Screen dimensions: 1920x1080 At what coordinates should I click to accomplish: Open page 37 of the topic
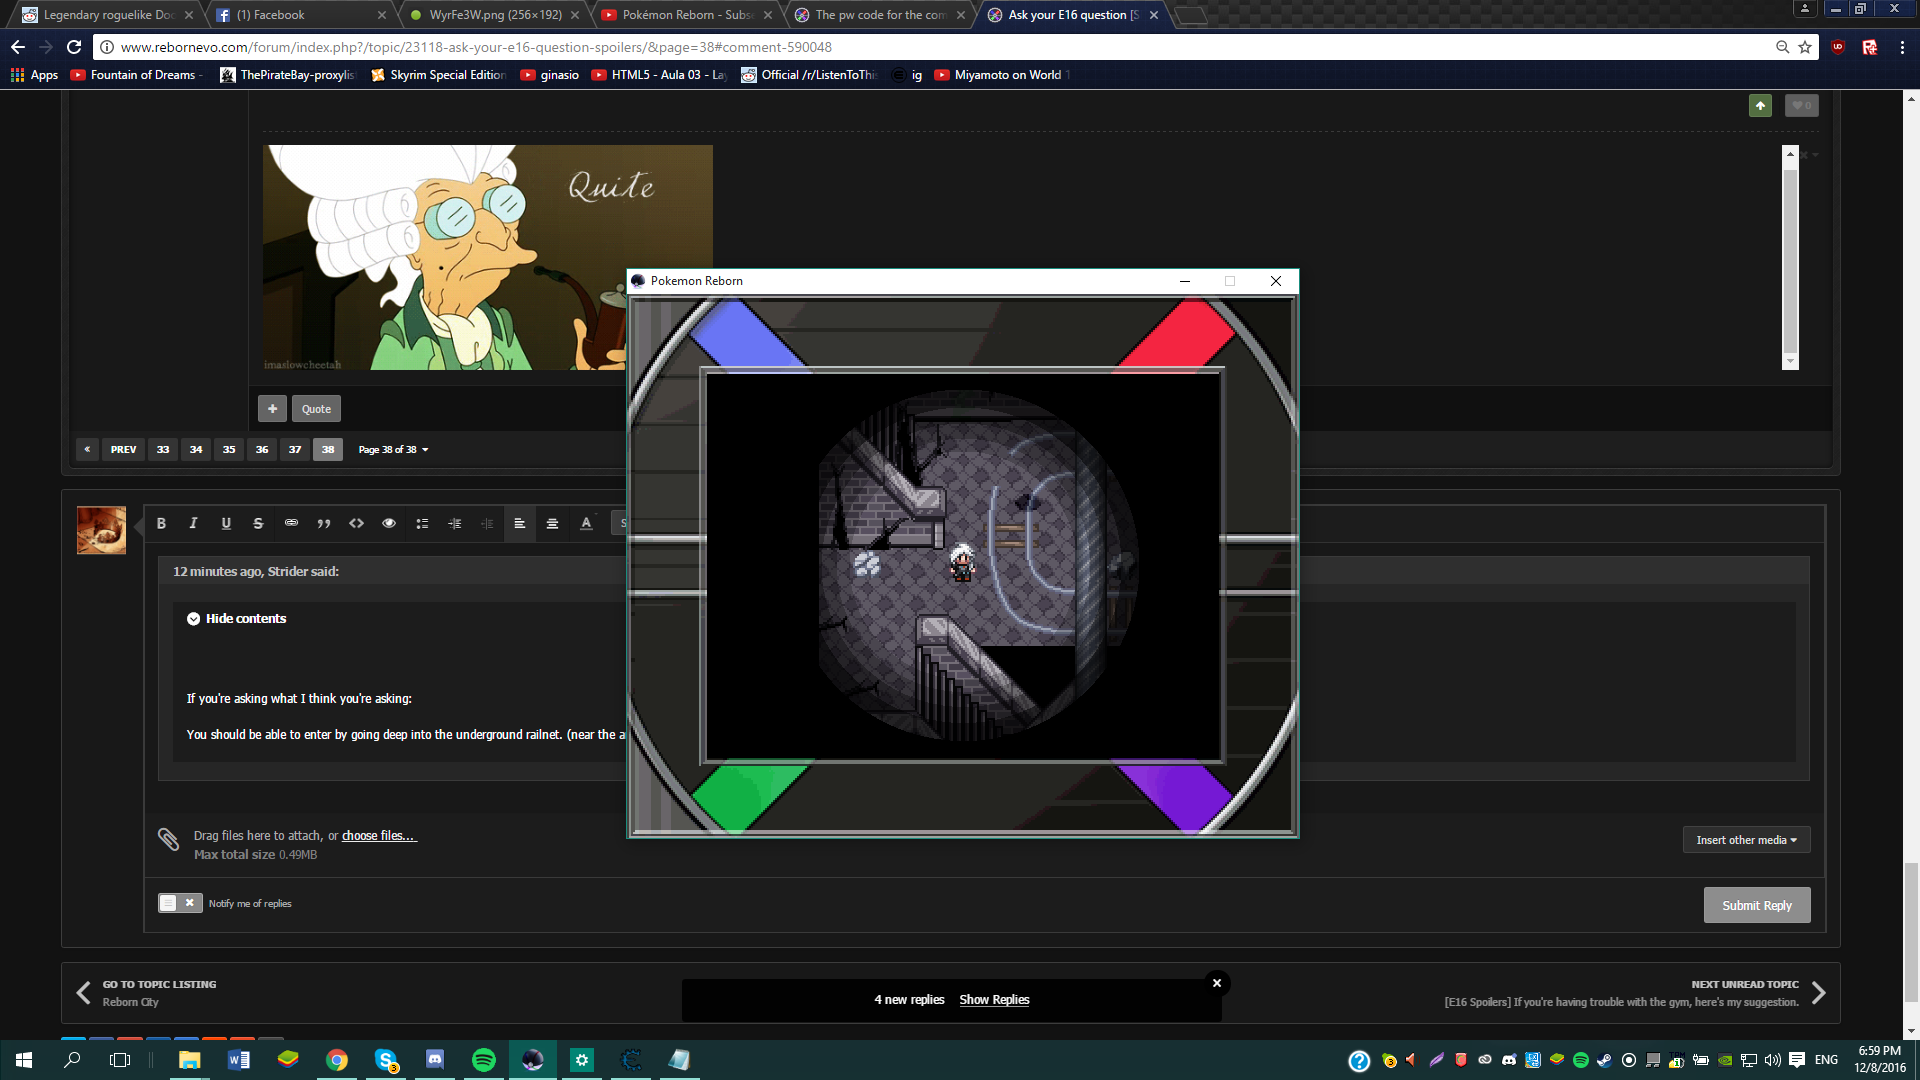tap(295, 449)
